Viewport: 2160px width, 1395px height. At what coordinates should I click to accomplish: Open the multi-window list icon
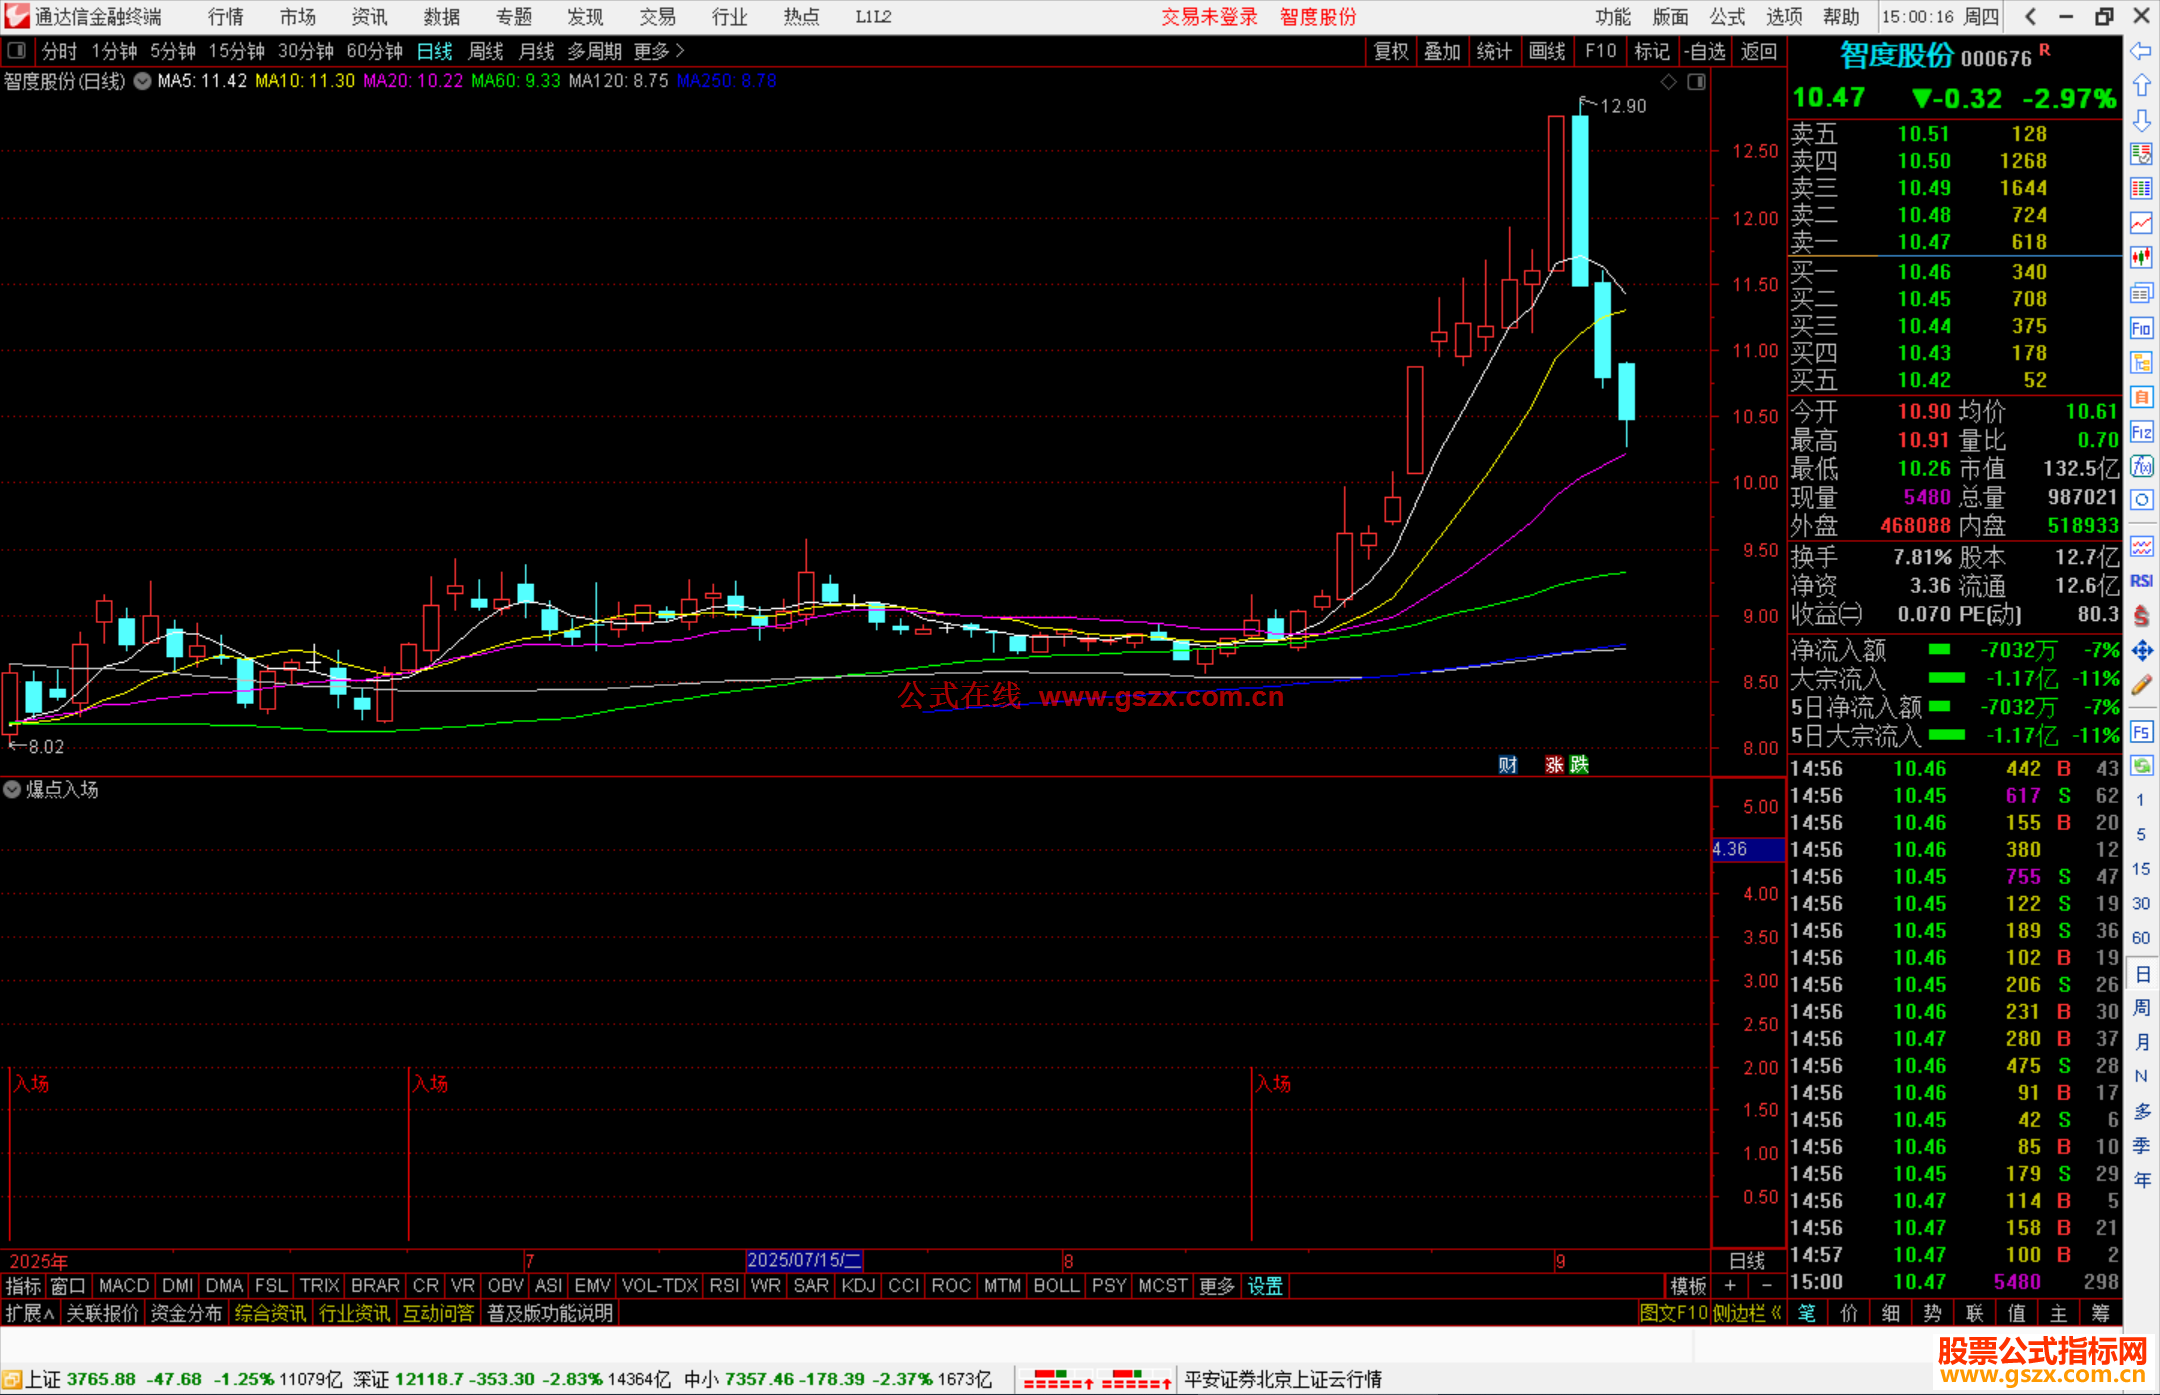[x=2141, y=293]
